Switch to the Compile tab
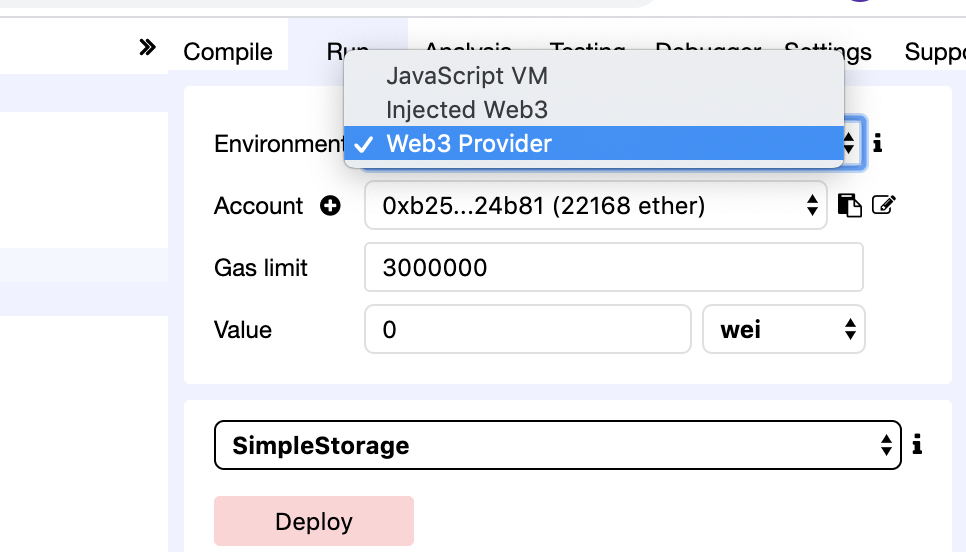The width and height of the screenshot is (966, 552). pos(228,52)
